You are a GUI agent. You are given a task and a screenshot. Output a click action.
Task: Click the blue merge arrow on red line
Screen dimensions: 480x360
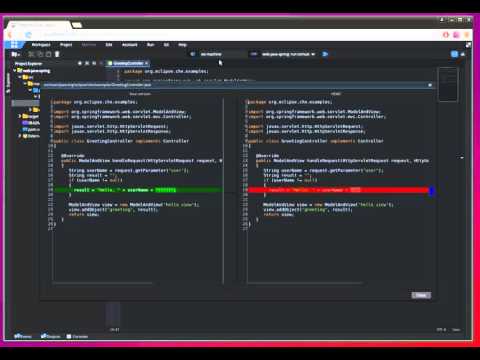432,191
